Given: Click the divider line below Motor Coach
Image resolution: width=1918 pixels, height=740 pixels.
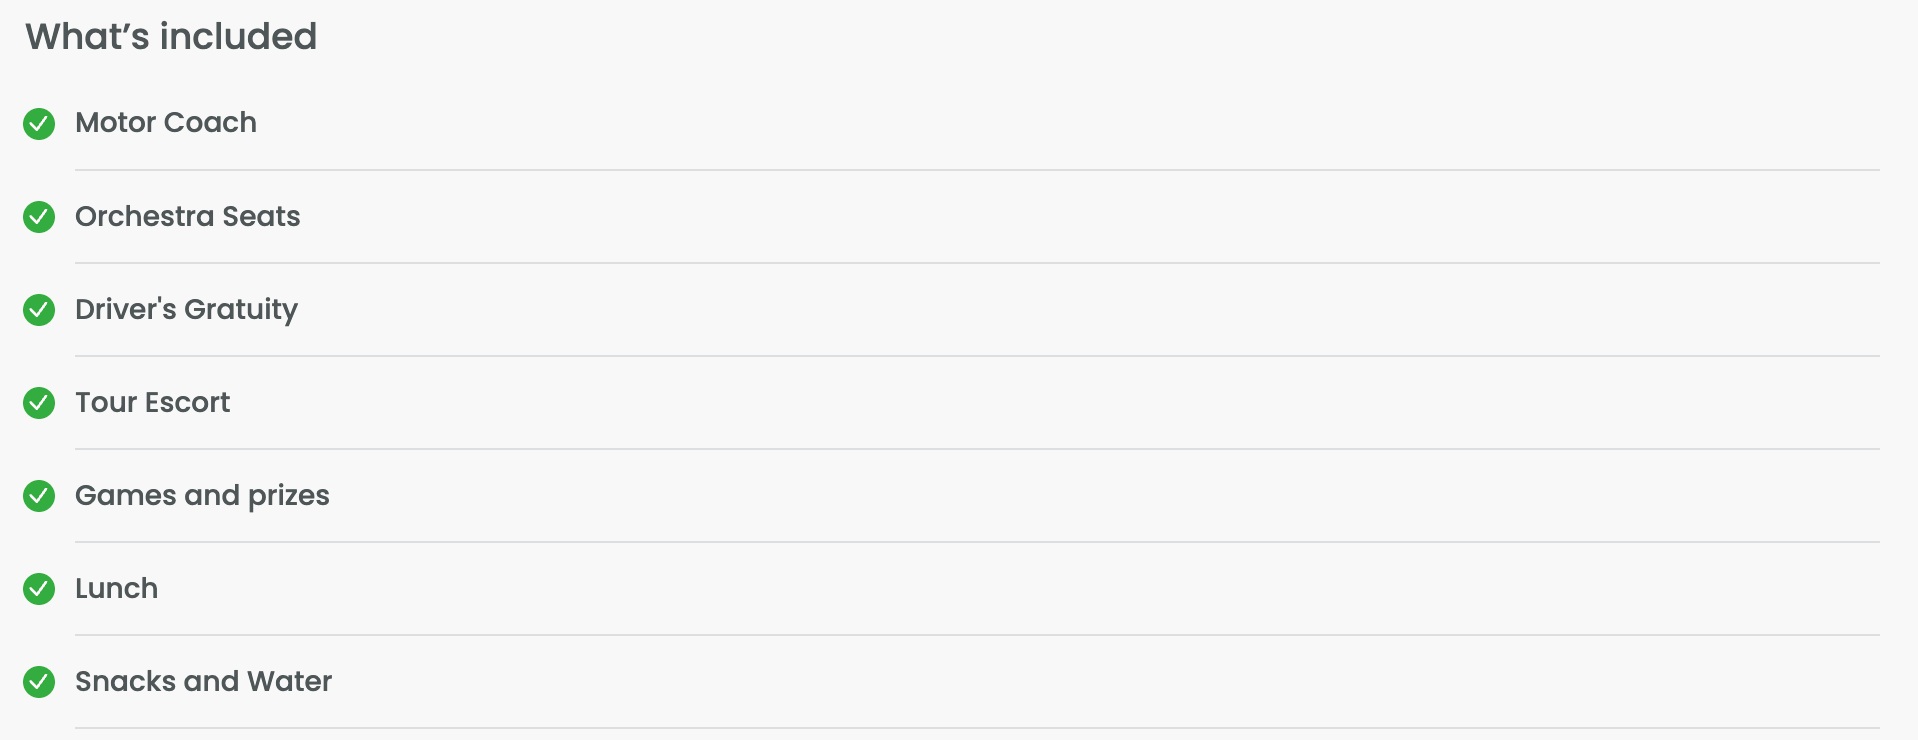Looking at the screenshot, I should click(x=977, y=170).
